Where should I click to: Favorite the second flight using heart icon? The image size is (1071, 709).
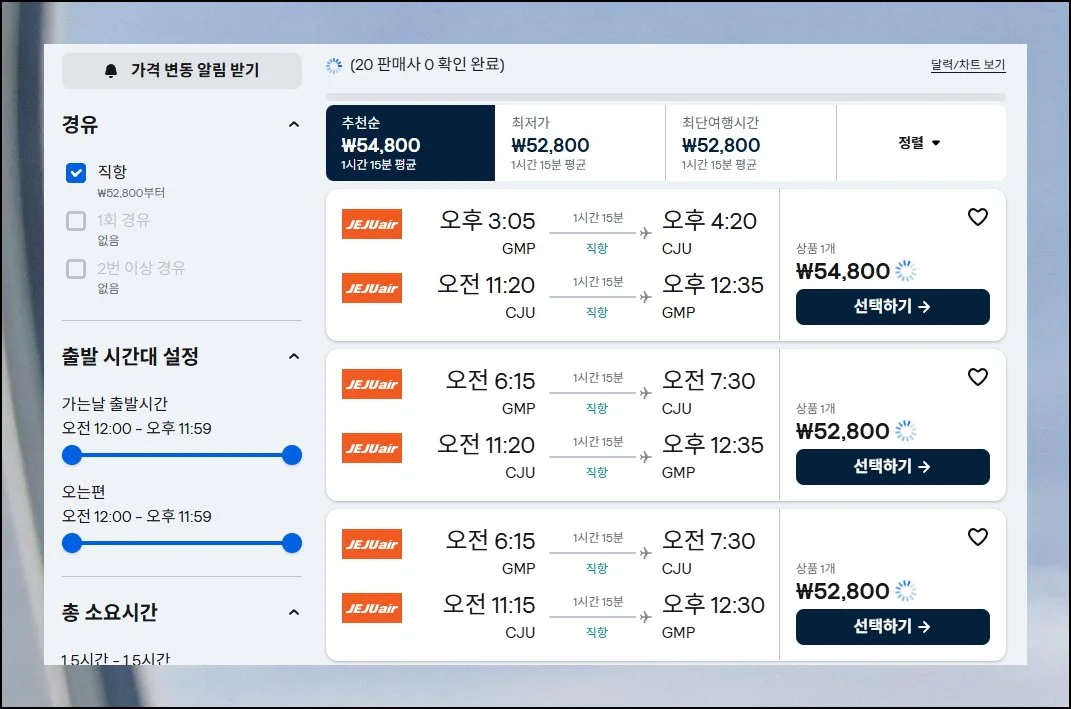tap(977, 377)
